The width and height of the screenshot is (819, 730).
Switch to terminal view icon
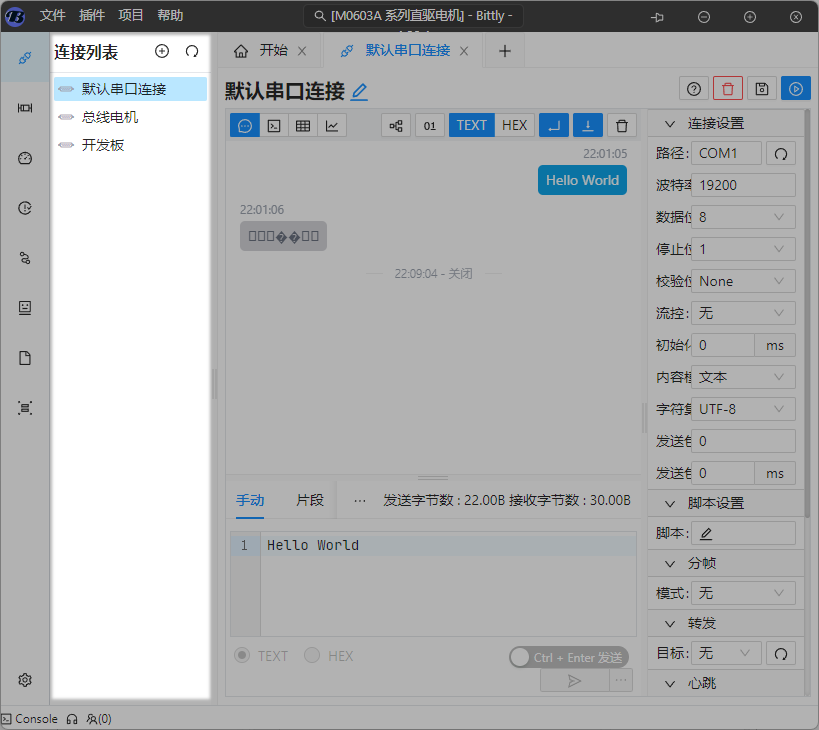point(273,125)
